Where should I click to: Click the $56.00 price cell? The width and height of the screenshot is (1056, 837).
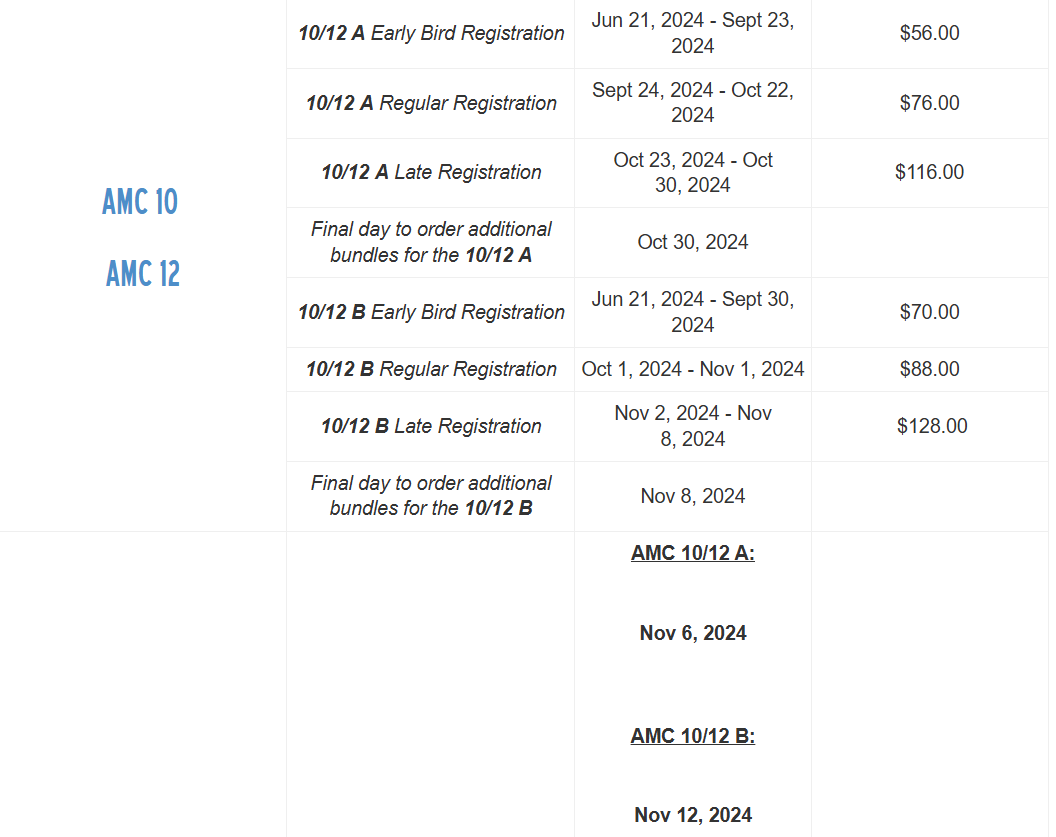click(929, 33)
